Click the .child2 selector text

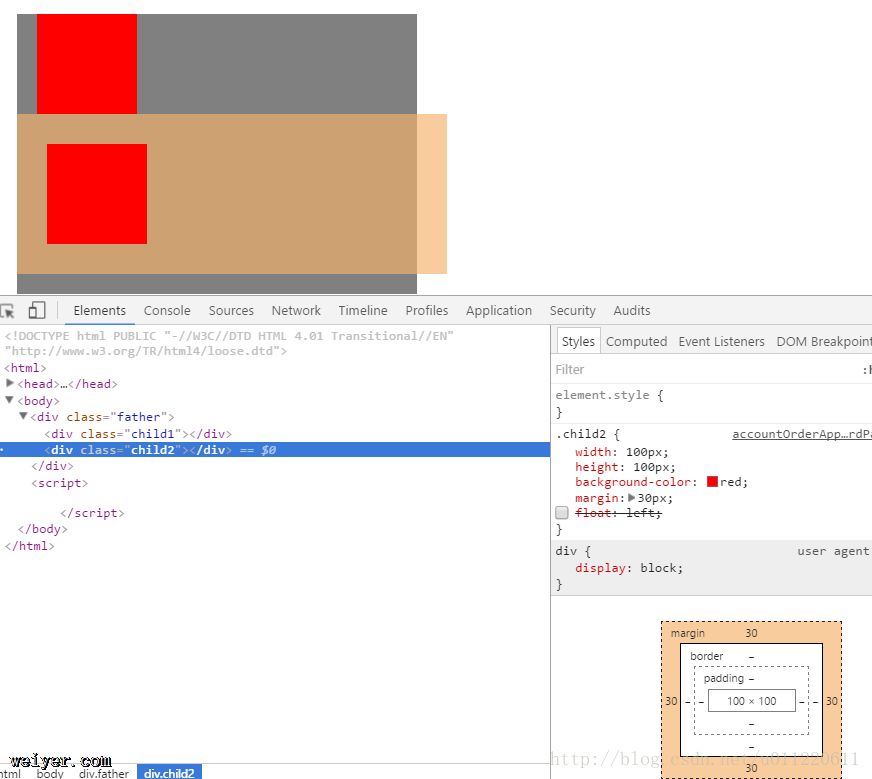(581, 434)
